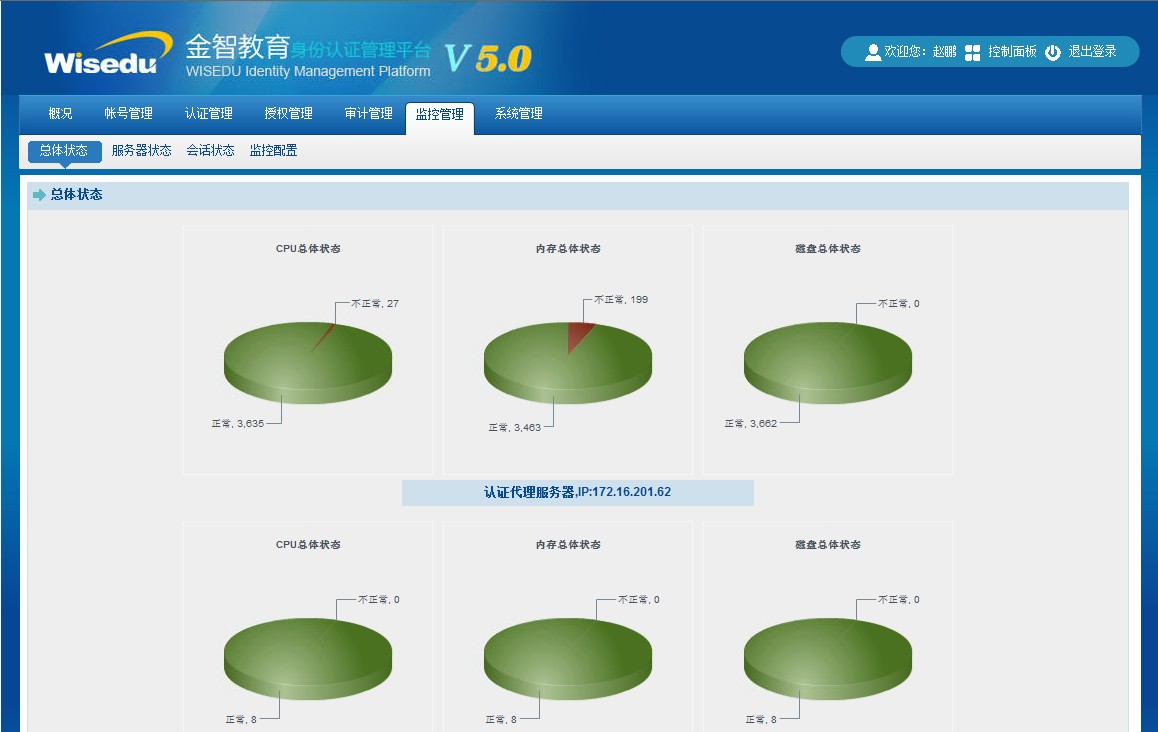Image resolution: width=1158 pixels, height=732 pixels.
Task: Open the 概况 overview tab
Action: pos(61,114)
